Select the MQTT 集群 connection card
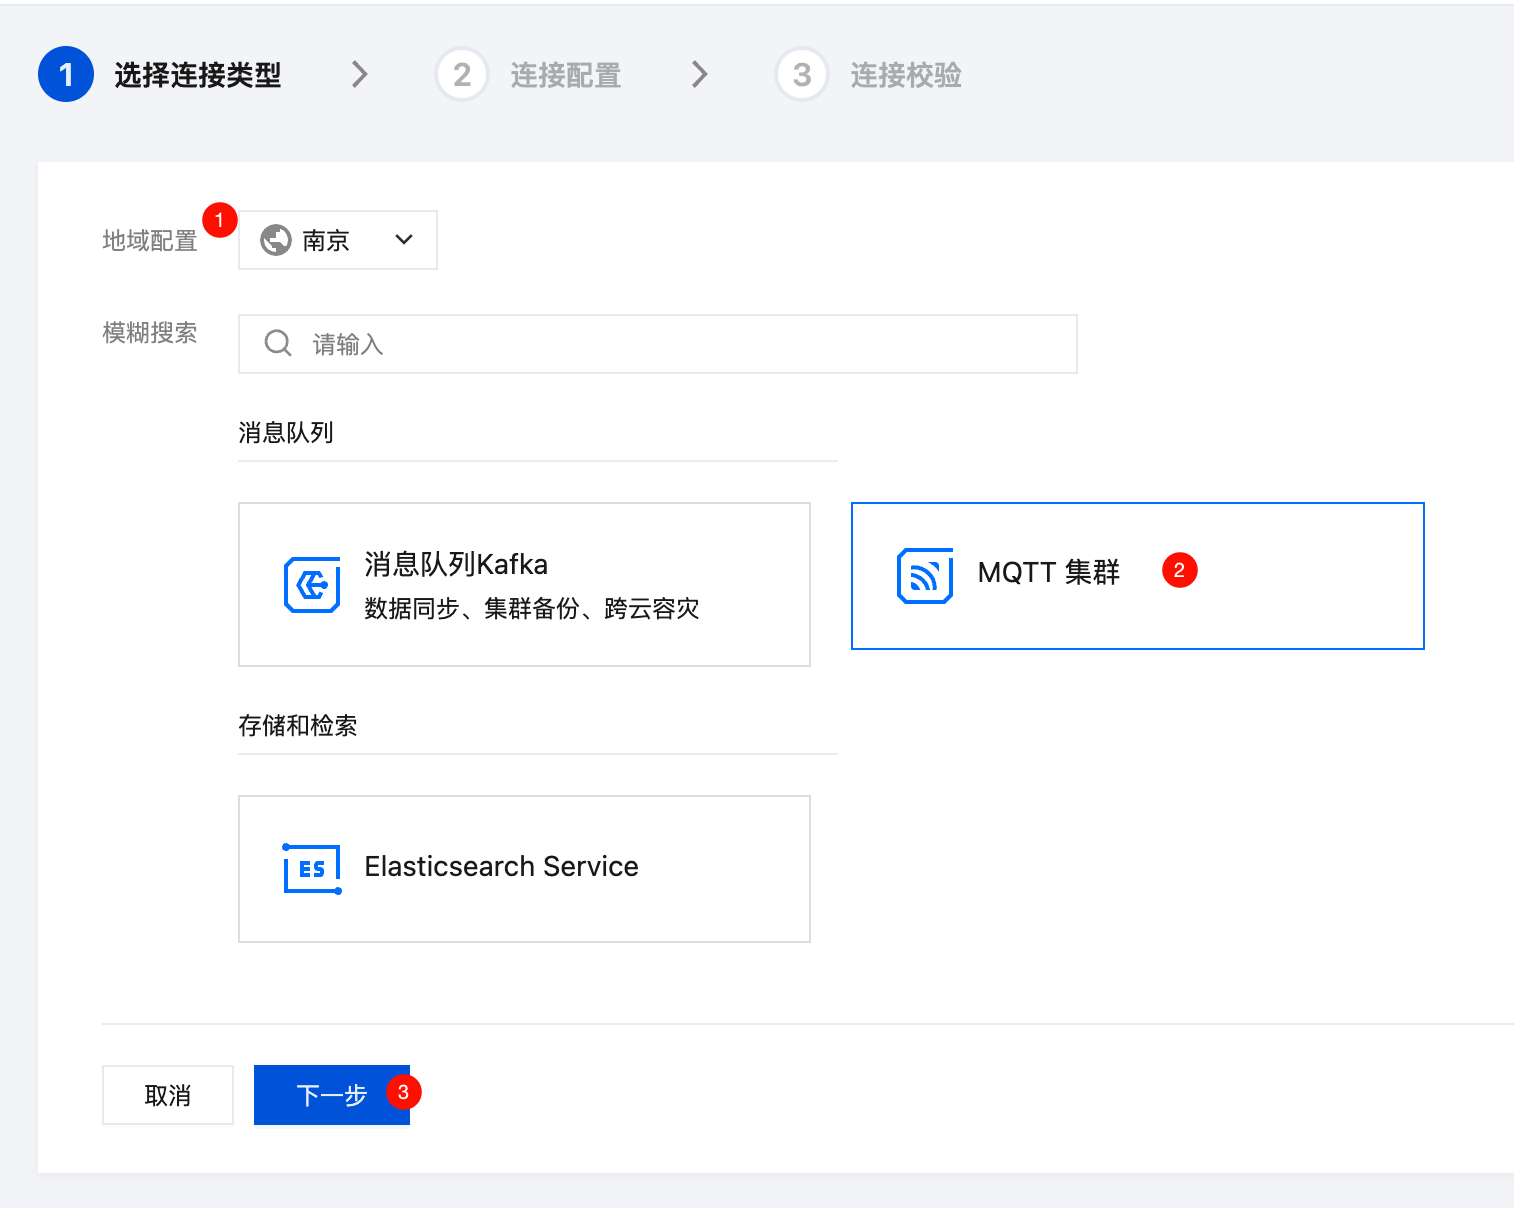Image resolution: width=1514 pixels, height=1208 pixels. tap(1137, 576)
